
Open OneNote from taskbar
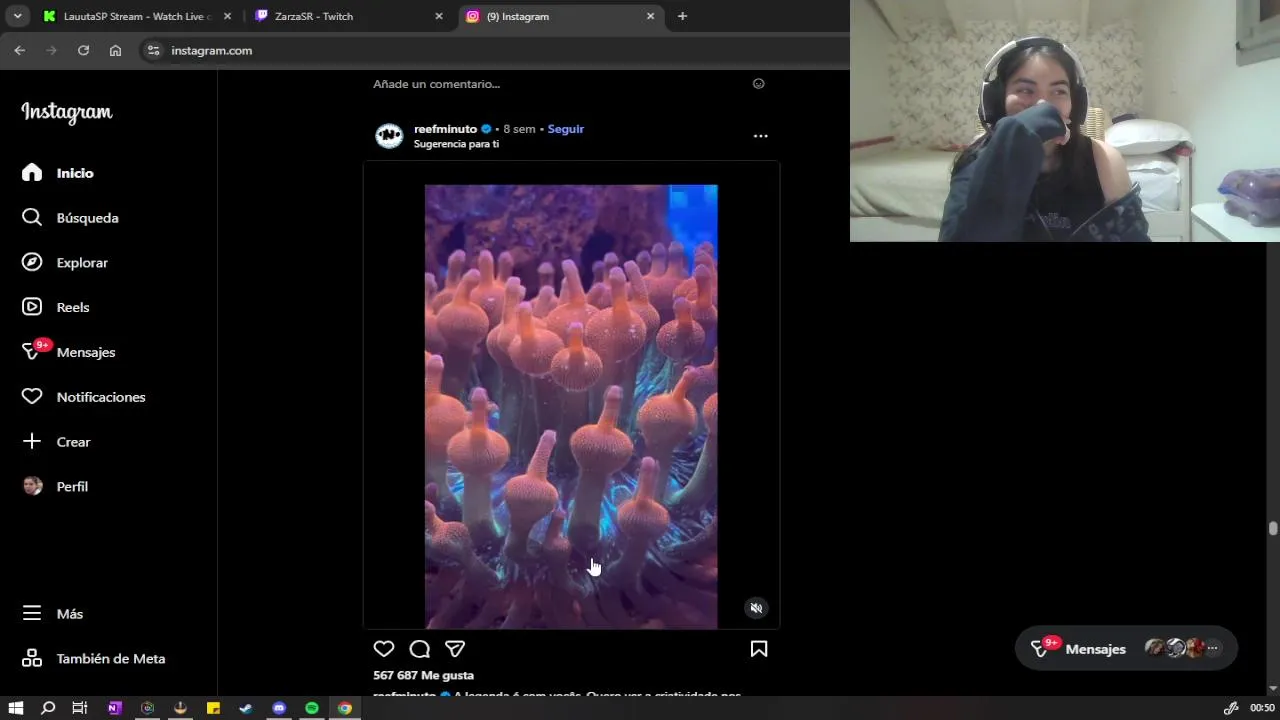[114, 708]
